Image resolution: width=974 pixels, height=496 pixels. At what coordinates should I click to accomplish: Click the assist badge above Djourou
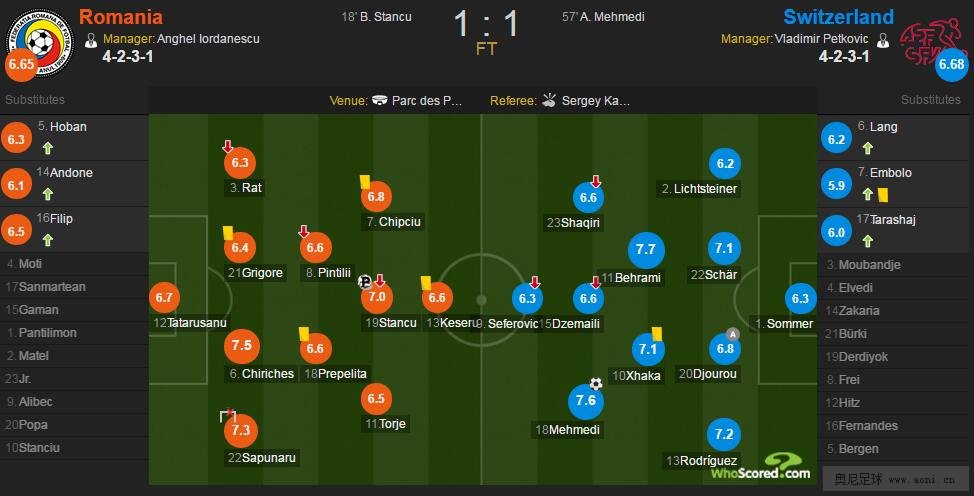coord(733,334)
